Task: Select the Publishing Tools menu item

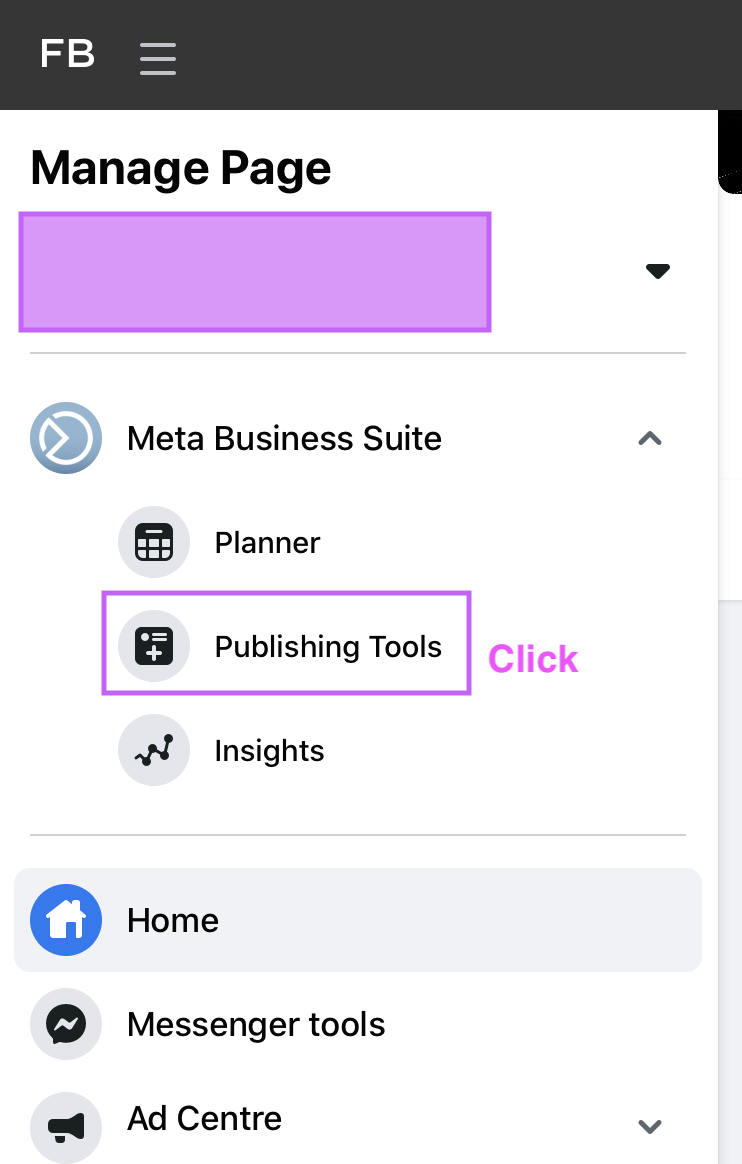Action: pyautogui.click(x=328, y=646)
